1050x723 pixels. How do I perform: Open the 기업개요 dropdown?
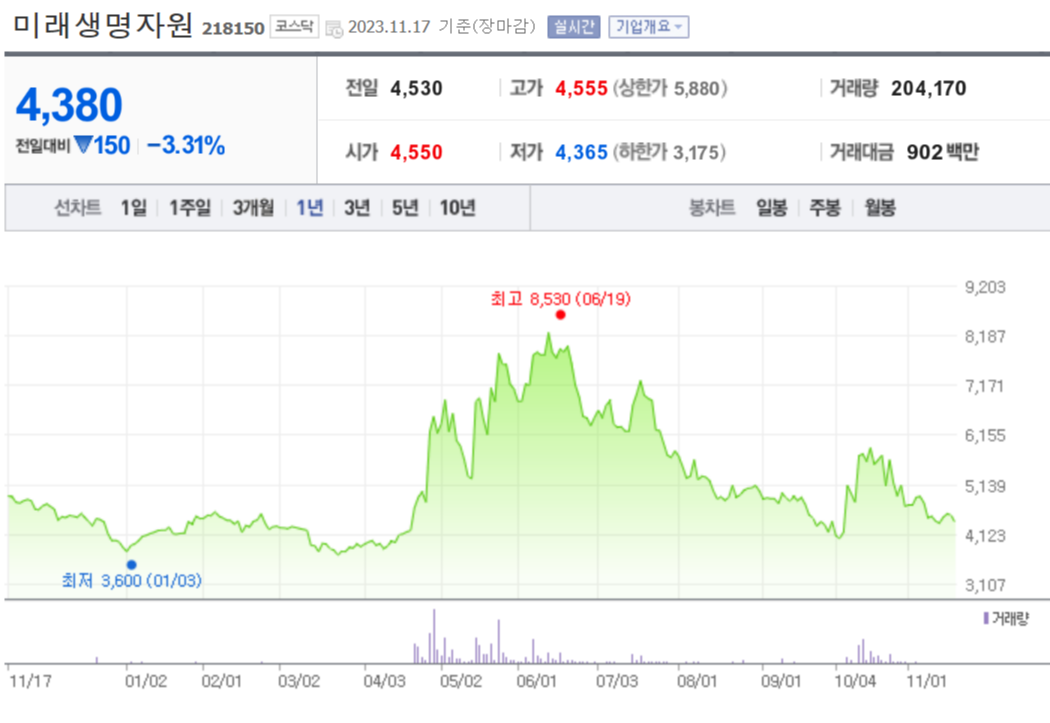tap(648, 27)
